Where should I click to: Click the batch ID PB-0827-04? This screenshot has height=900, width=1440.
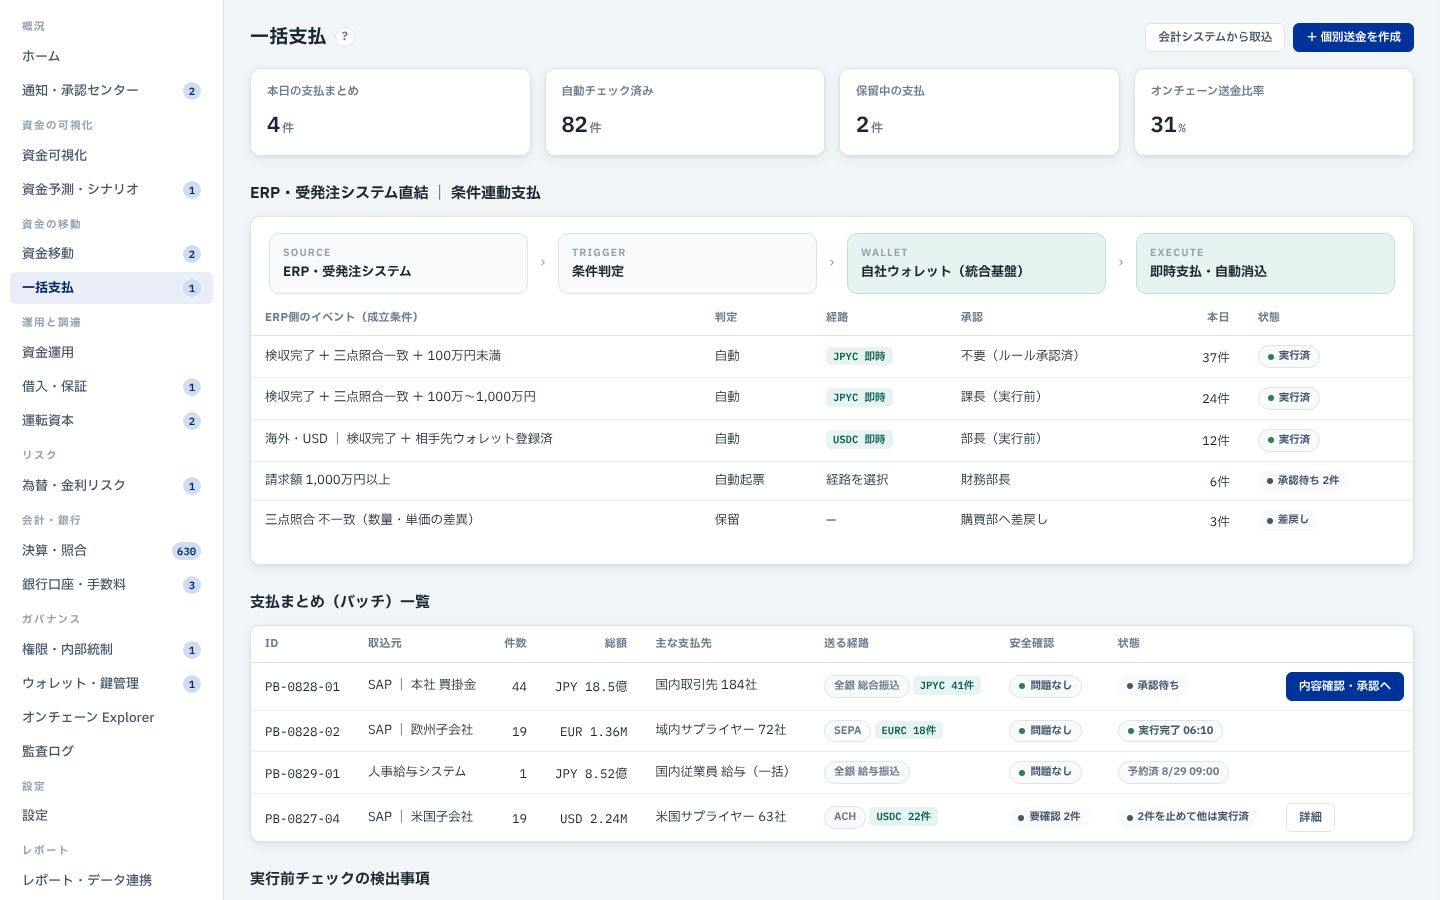[x=302, y=819]
